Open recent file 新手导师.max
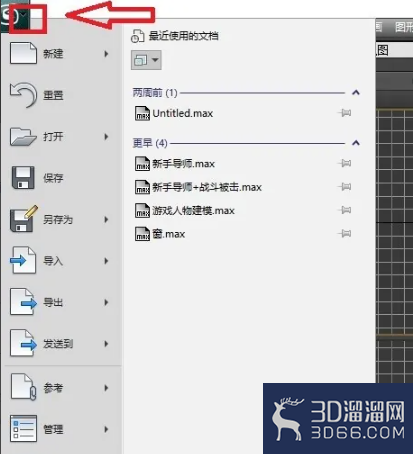Screen dimensions: 413x454 [183, 164]
